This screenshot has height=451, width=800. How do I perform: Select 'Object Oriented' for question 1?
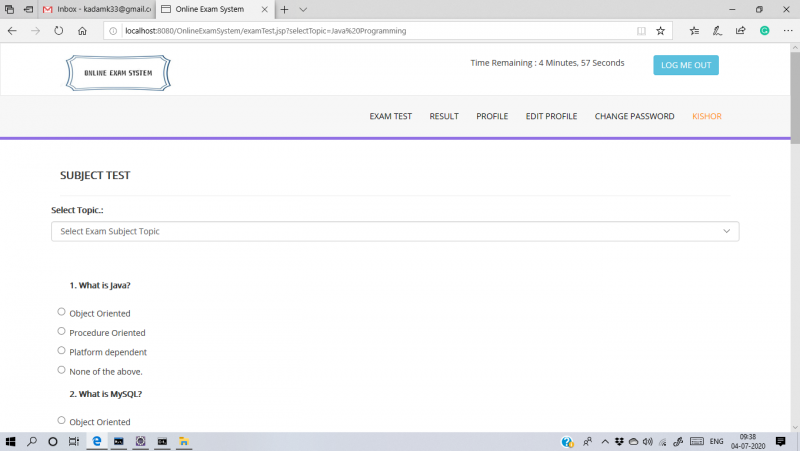[x=61, y=312]
